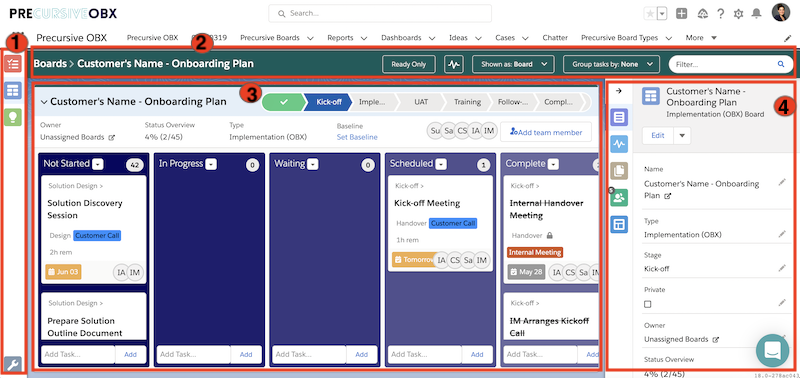Open the help question mark icon

720,14
